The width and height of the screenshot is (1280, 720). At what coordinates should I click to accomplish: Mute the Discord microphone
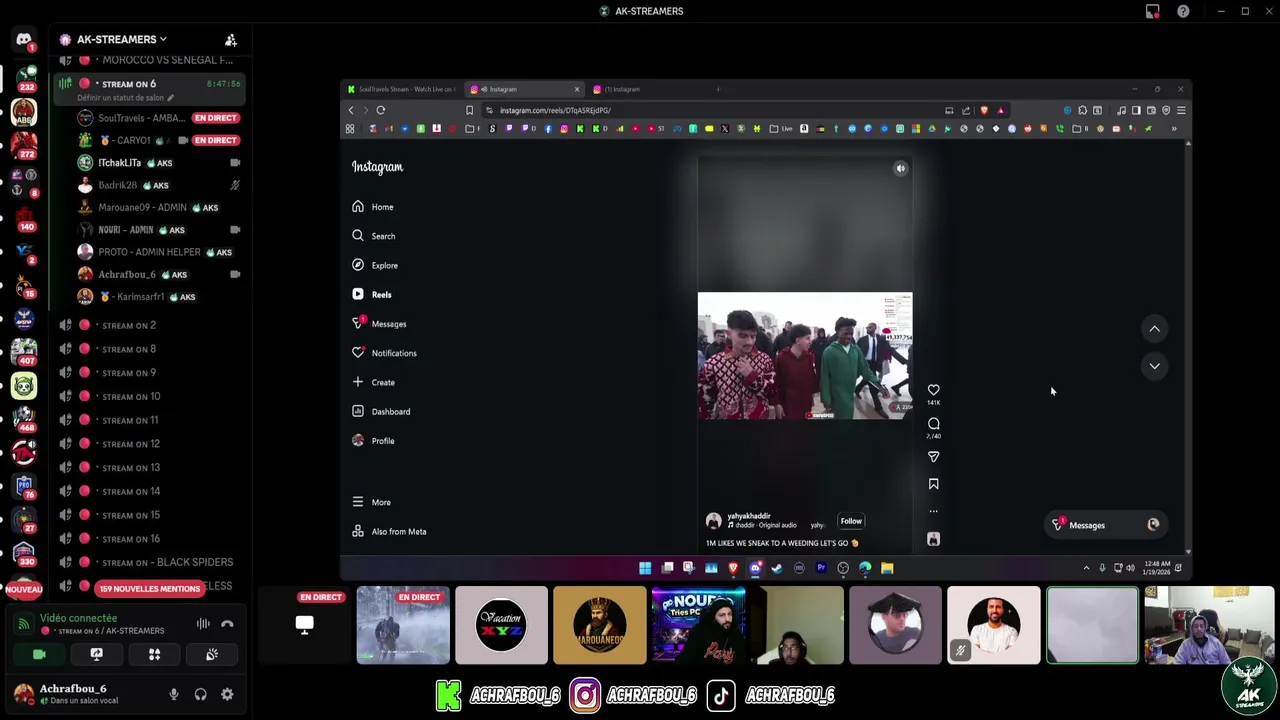coord(174,694)
